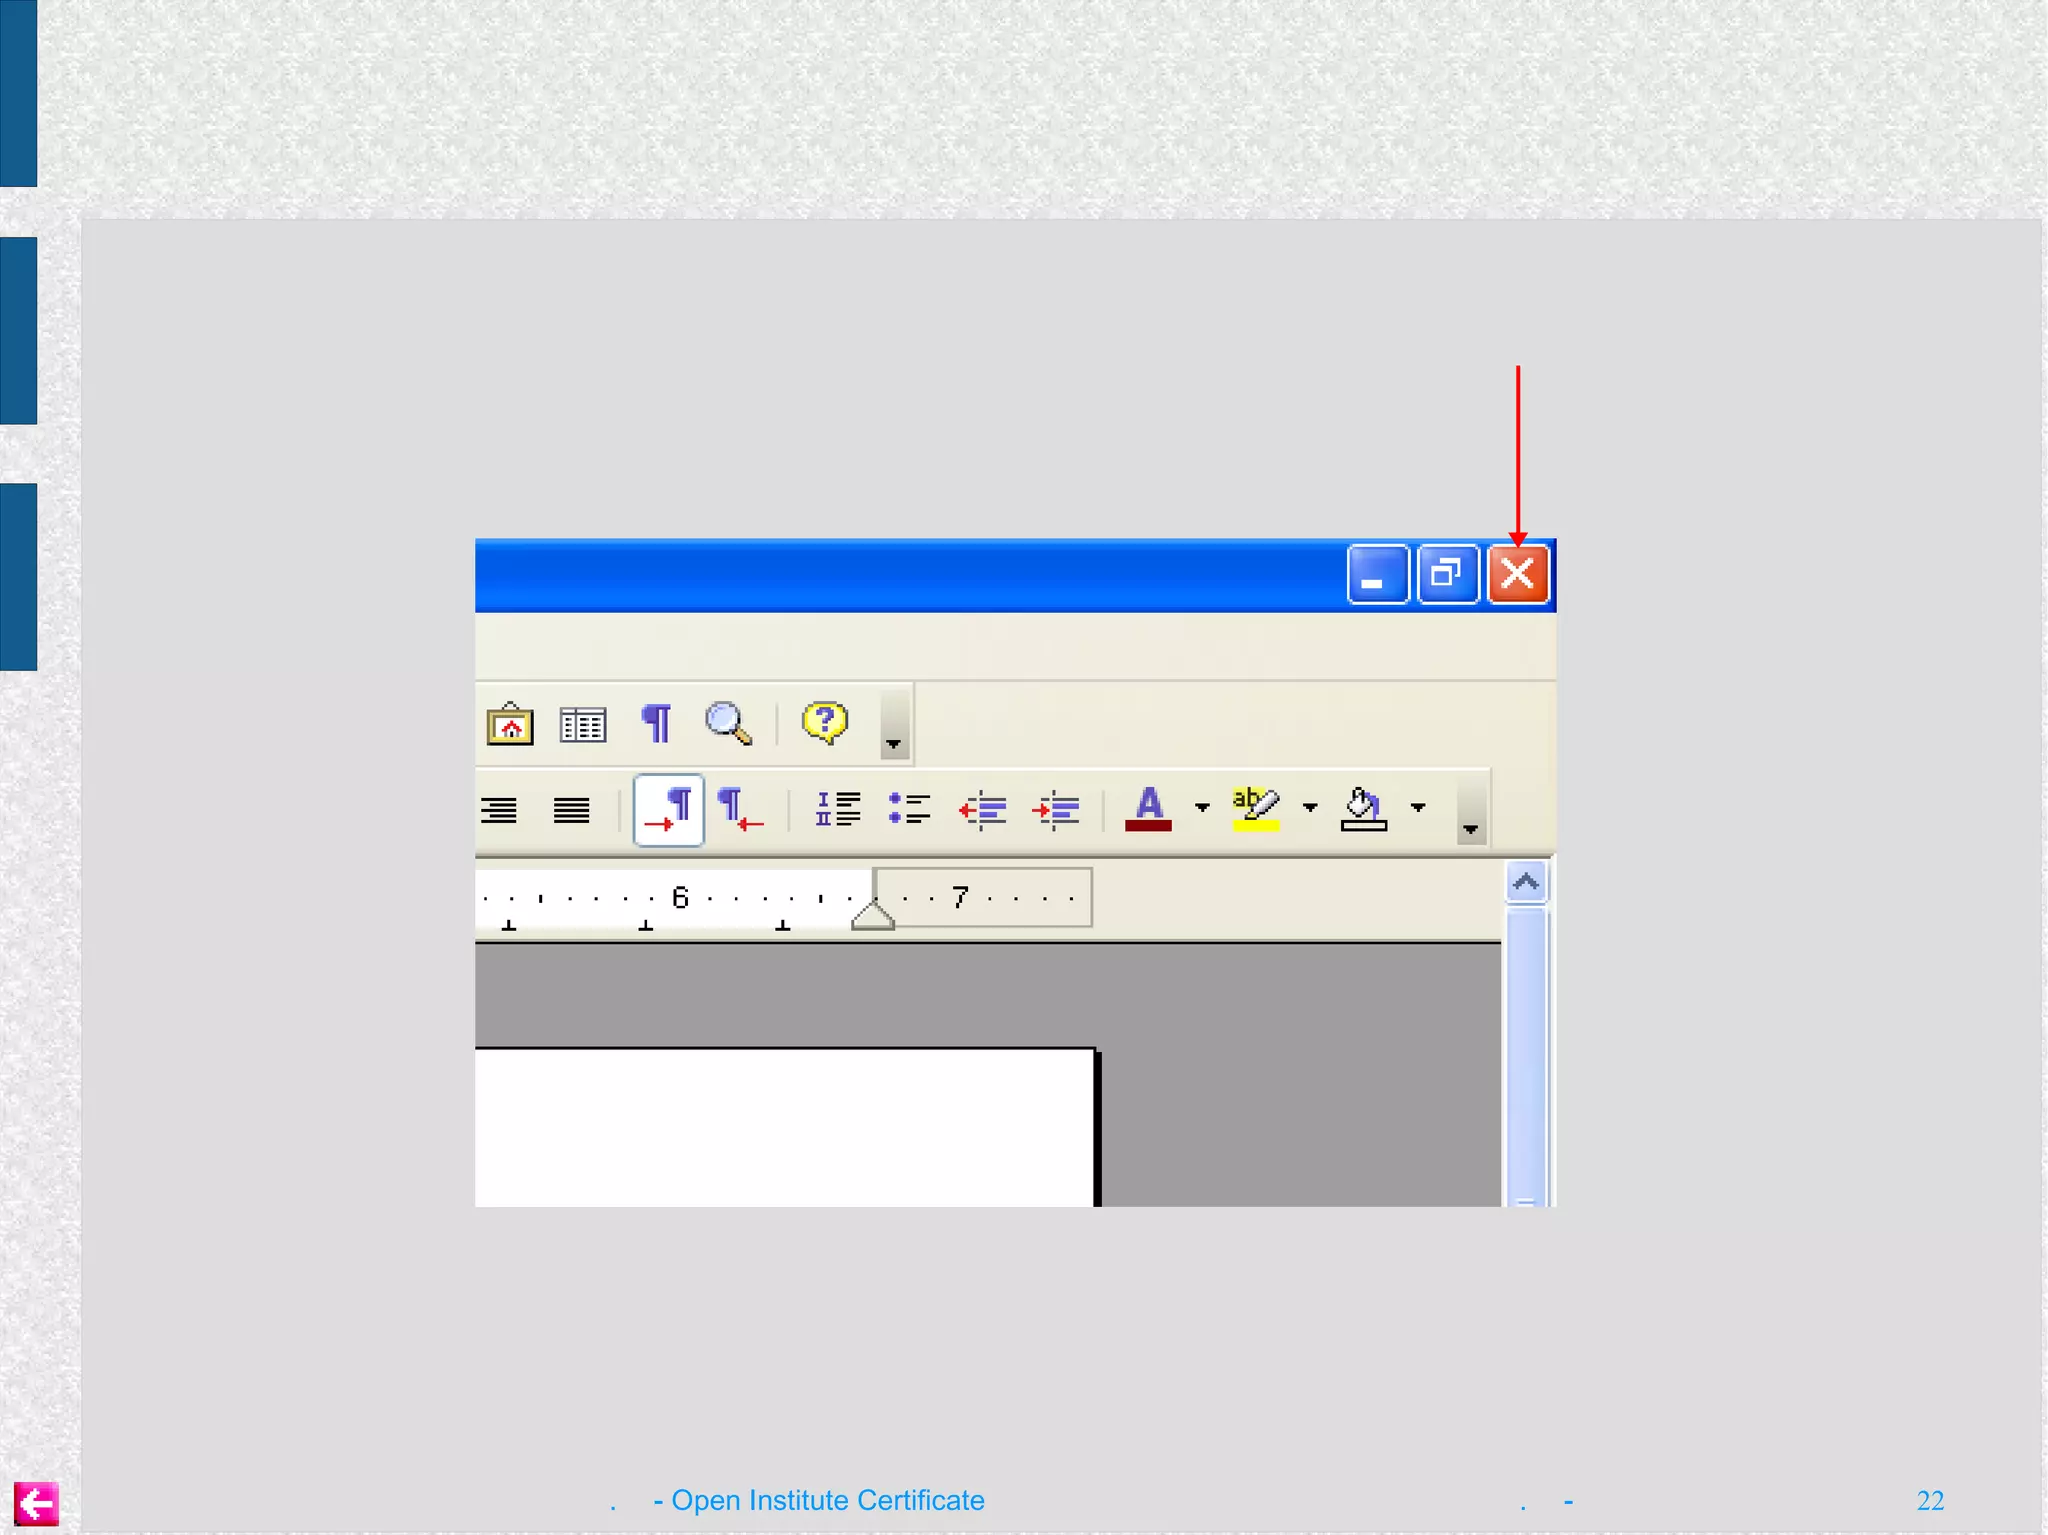The height and width of the screenshot is (1535, 2048).
Task: Toggle left-to-right paragraph direction
Action: coord(669,809)
